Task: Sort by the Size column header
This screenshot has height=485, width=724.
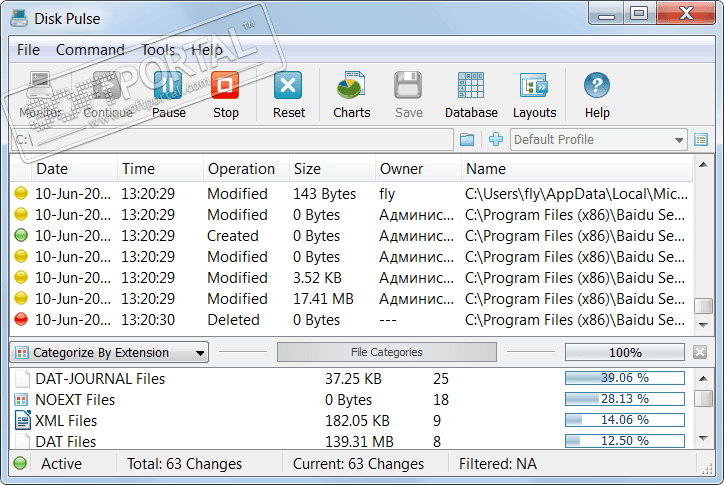Action: point(332,169)
